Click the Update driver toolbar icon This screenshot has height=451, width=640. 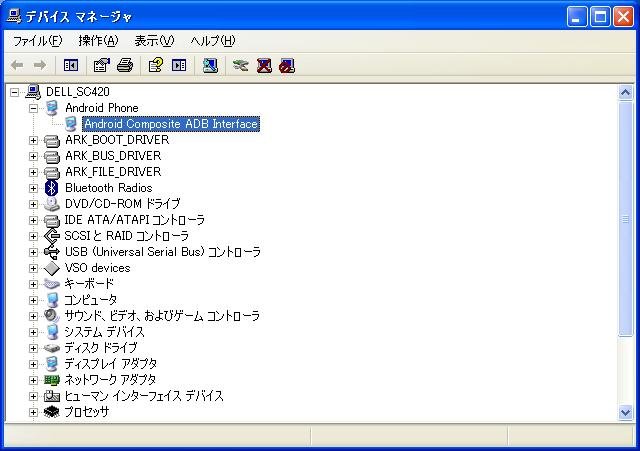pos(240,65)
